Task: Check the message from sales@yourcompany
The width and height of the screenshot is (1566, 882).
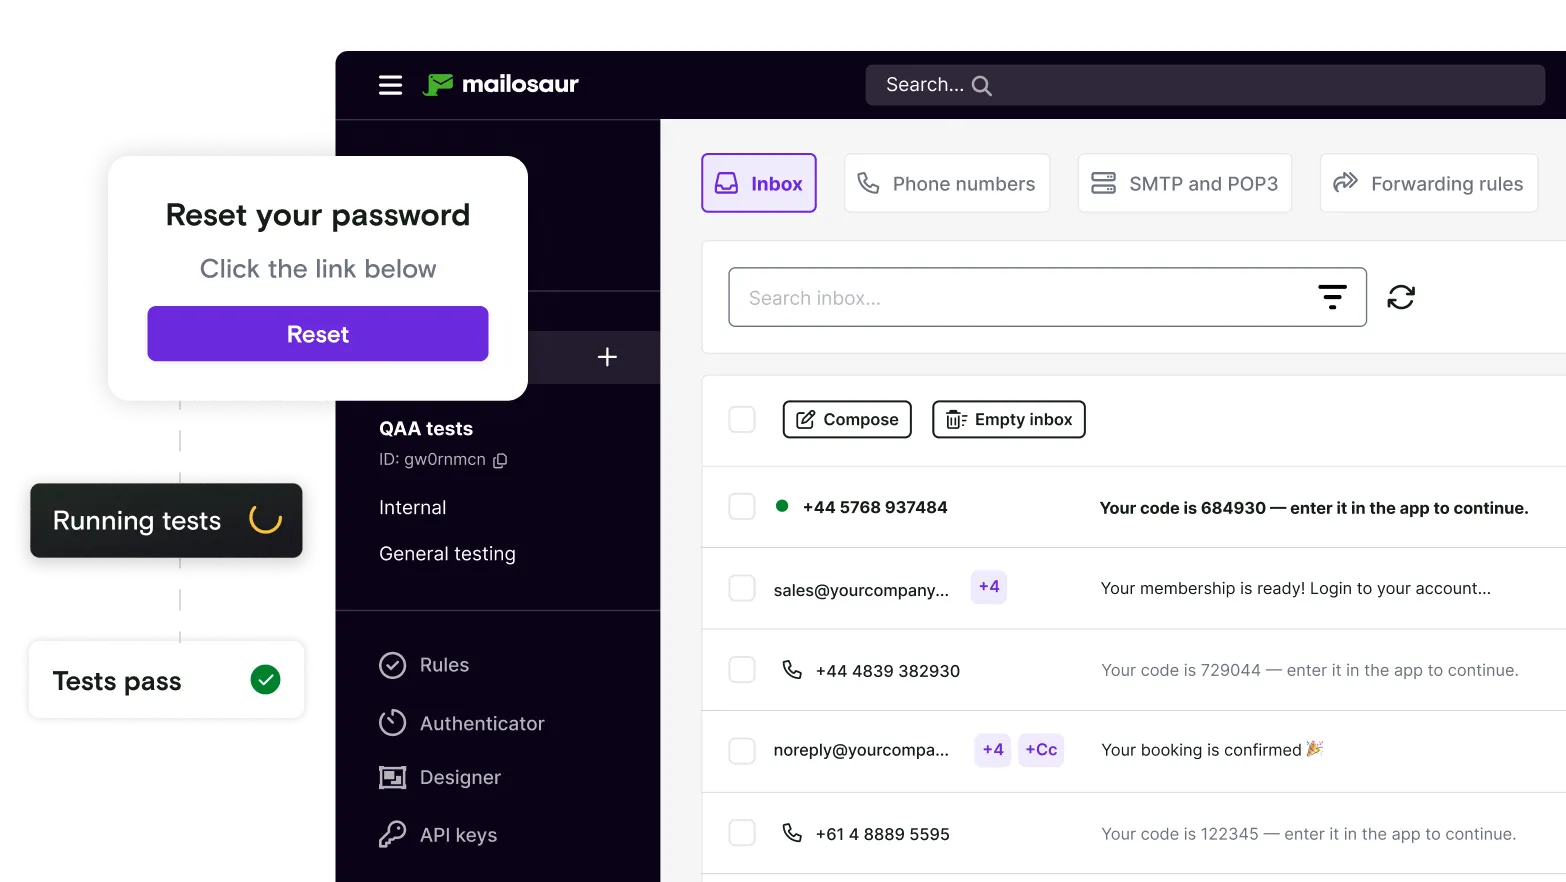Action: tap(742, 588)
